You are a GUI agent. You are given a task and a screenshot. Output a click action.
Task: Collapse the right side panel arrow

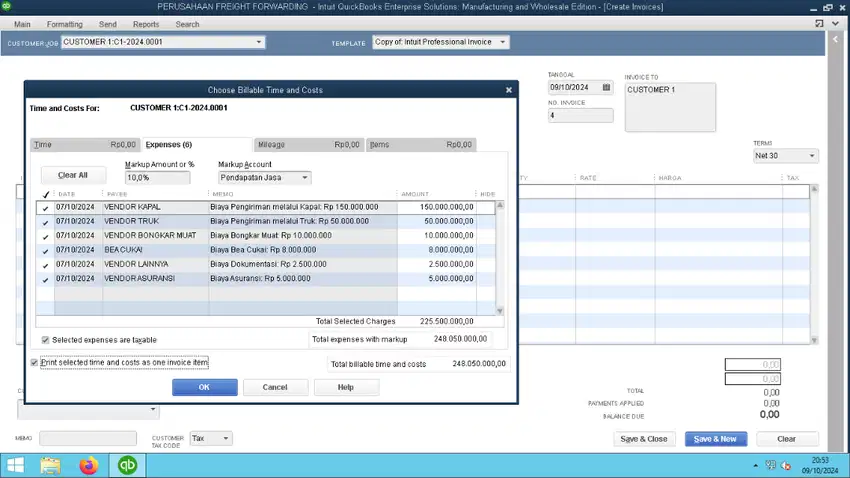click(835, 39)
